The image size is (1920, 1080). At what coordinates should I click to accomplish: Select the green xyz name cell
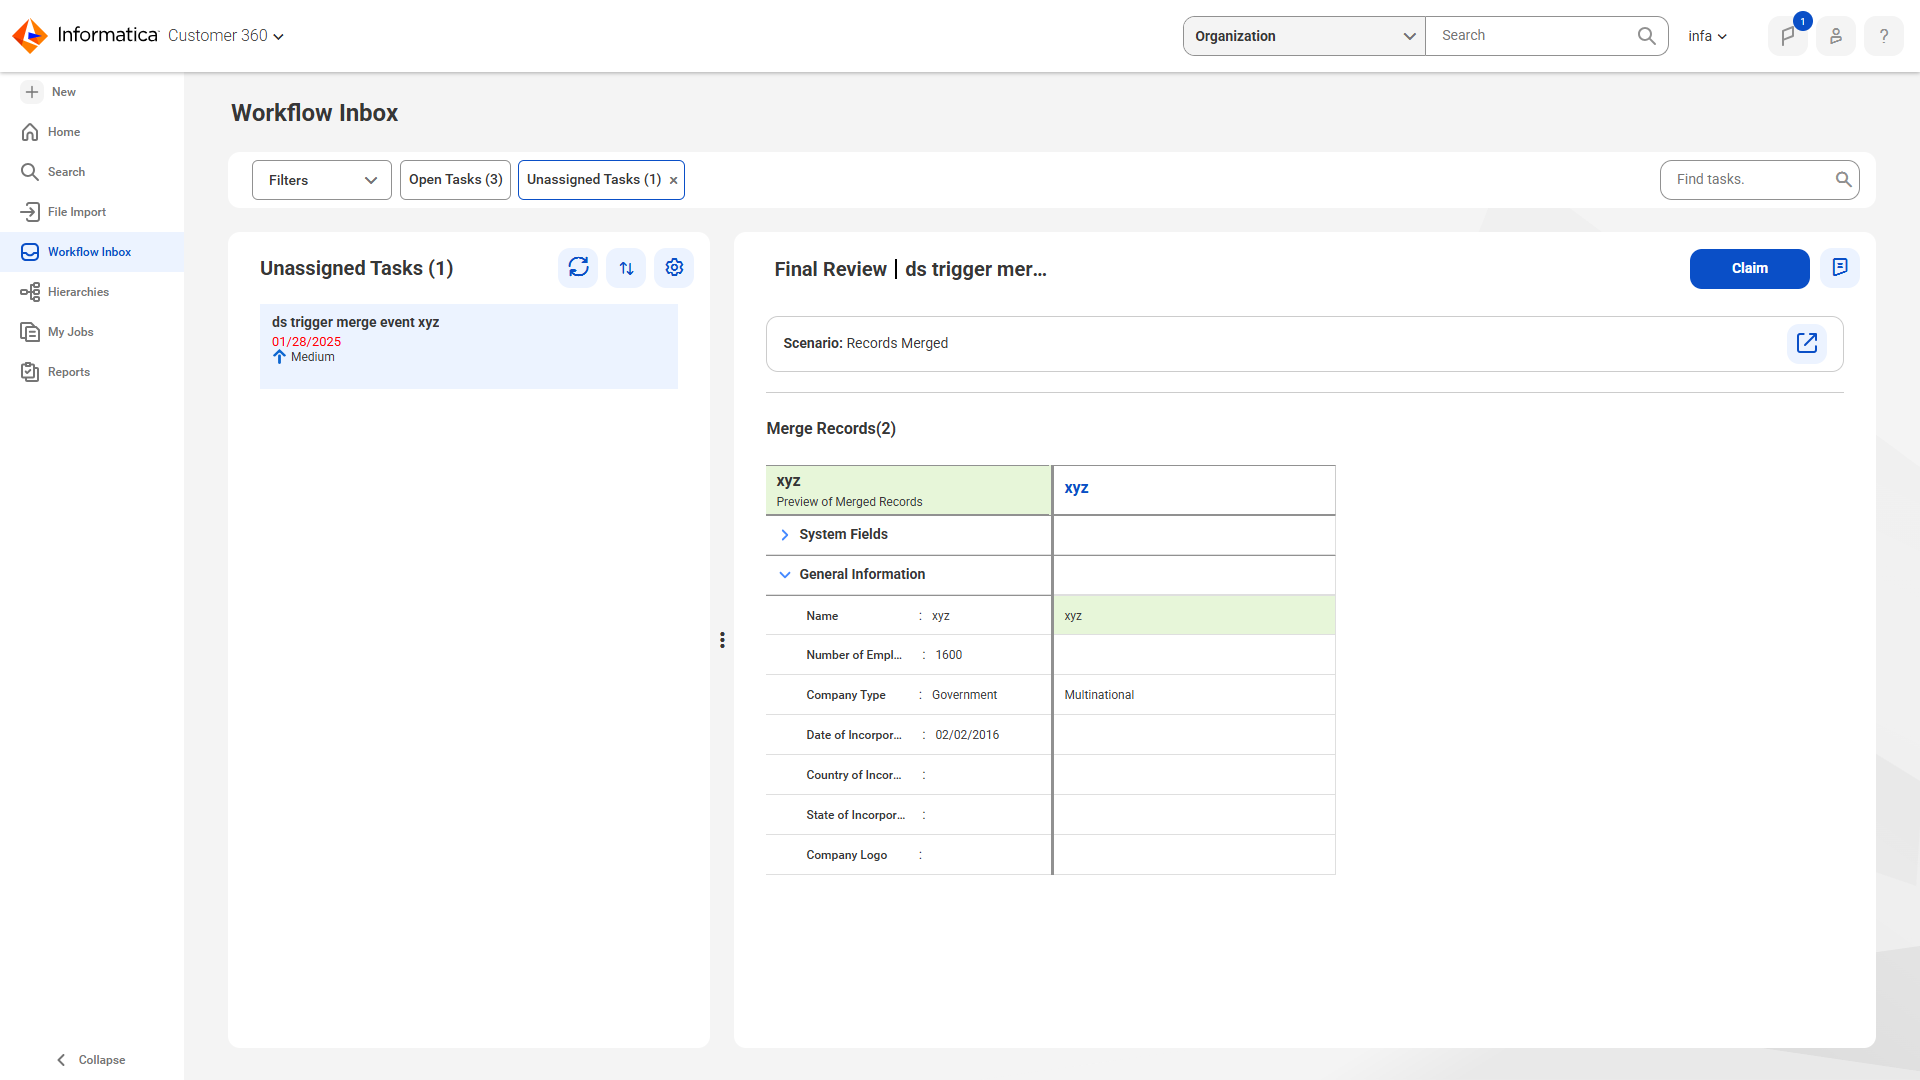pyautogui.click(x=1194, y=616)
